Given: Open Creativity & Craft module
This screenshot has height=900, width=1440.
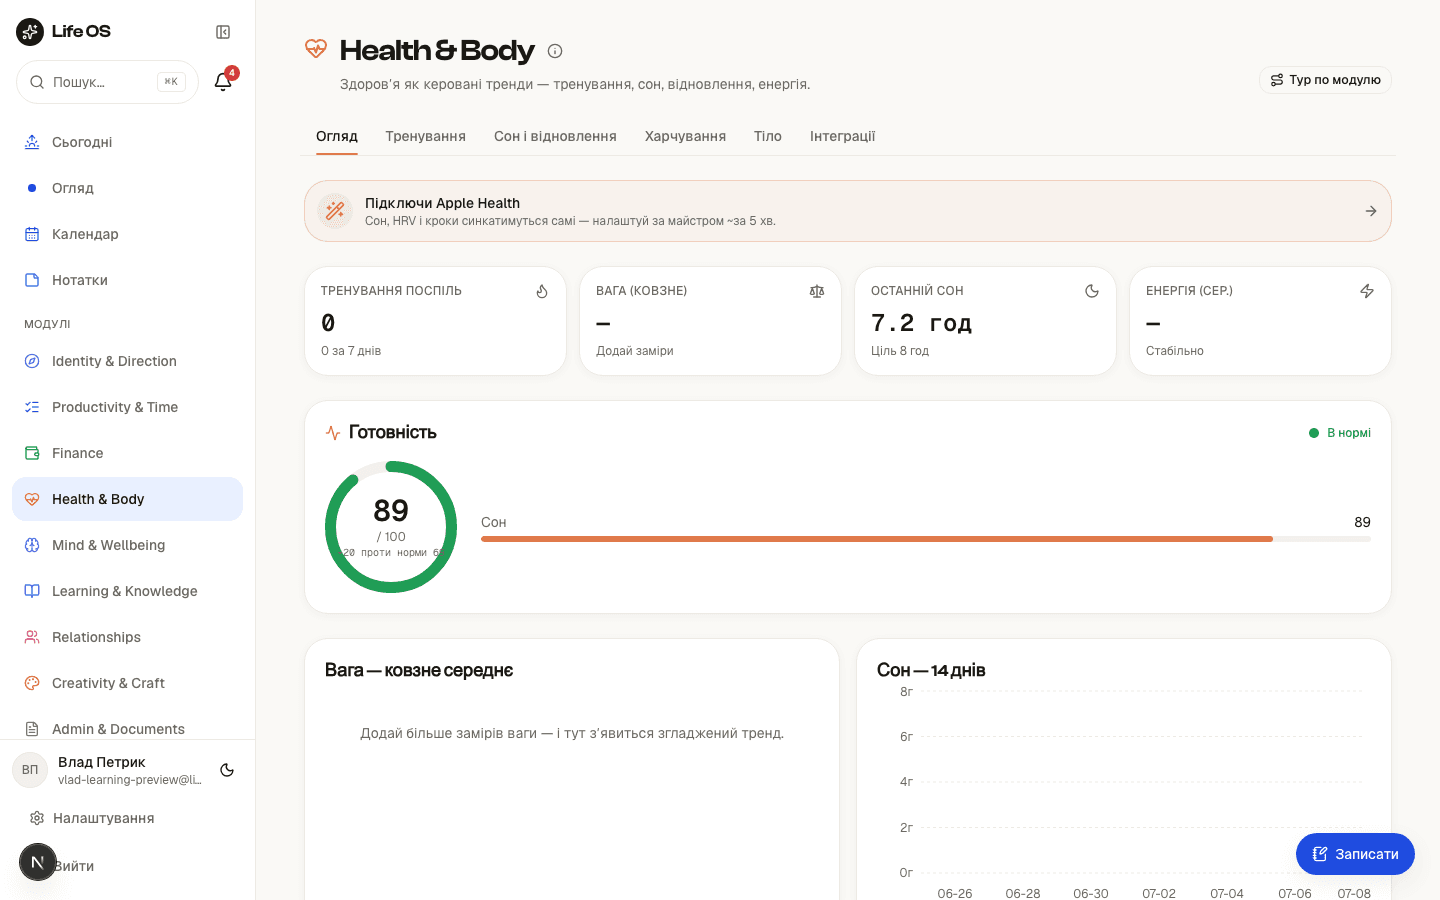Looking at the screenshot, I should pos(127,683).
